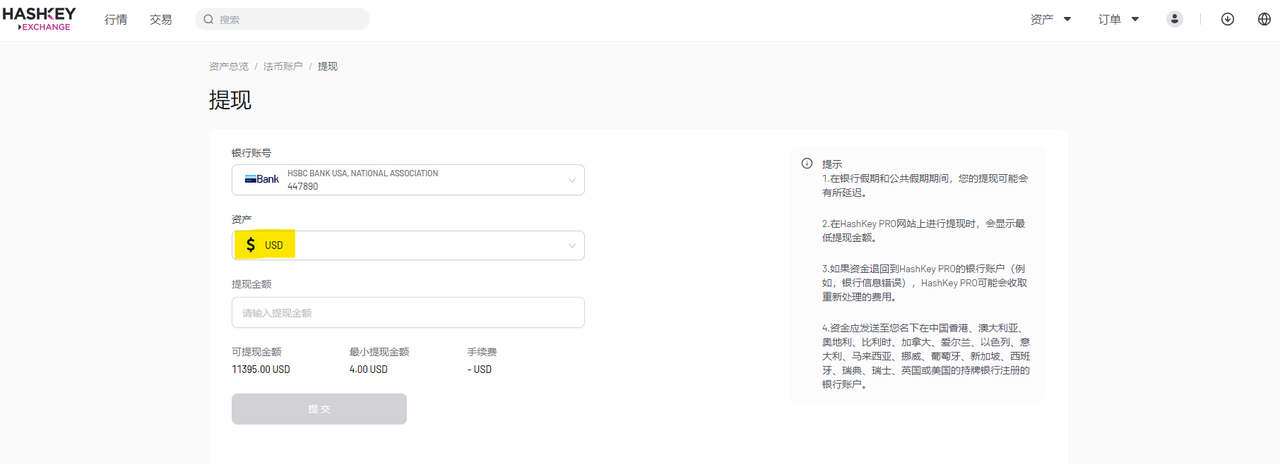The image size is (1280, 464).
Task: Open the 资产 menu in header
Action: pos(1051,19)
